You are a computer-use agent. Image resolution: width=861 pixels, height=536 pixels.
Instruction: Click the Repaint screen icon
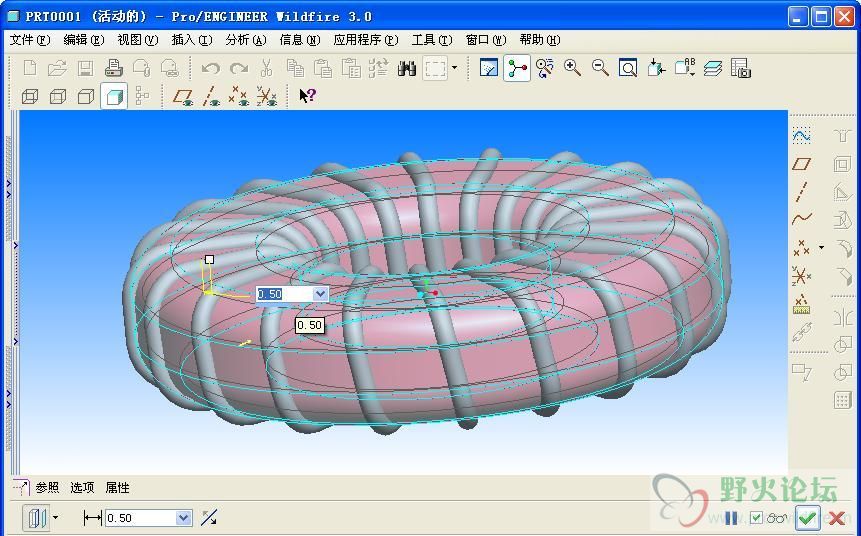click(x=489, y=68)
